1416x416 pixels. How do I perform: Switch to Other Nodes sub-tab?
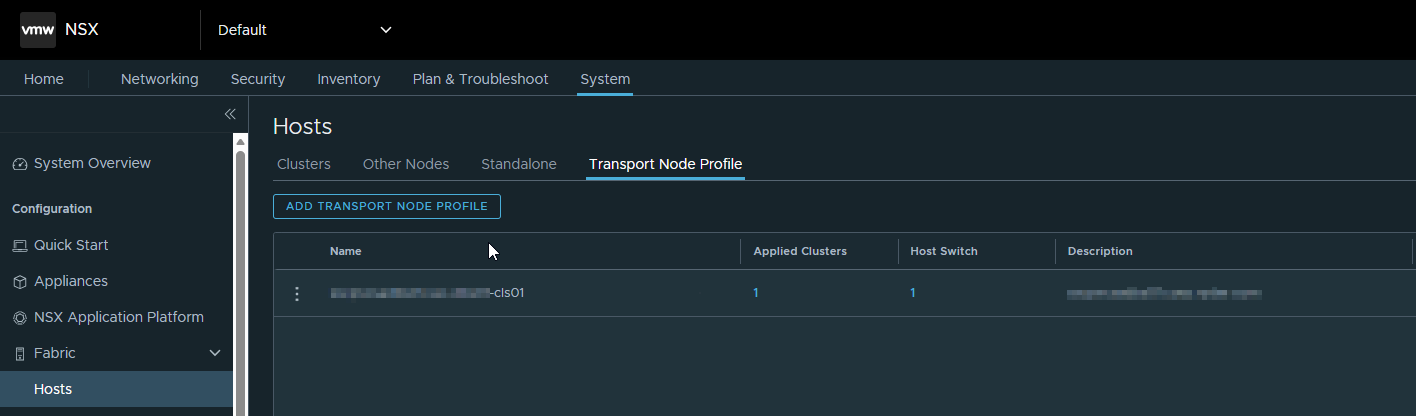point(405,164)
